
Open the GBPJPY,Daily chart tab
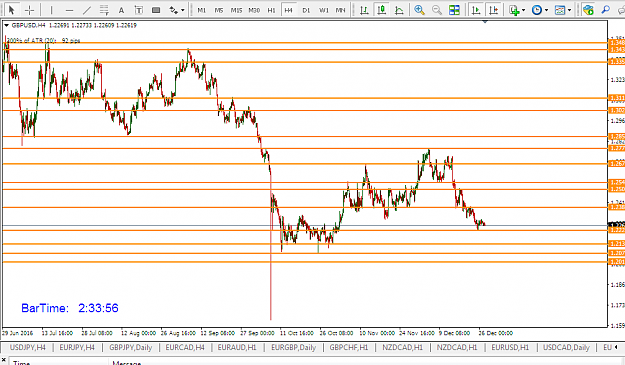coord(131,347)
